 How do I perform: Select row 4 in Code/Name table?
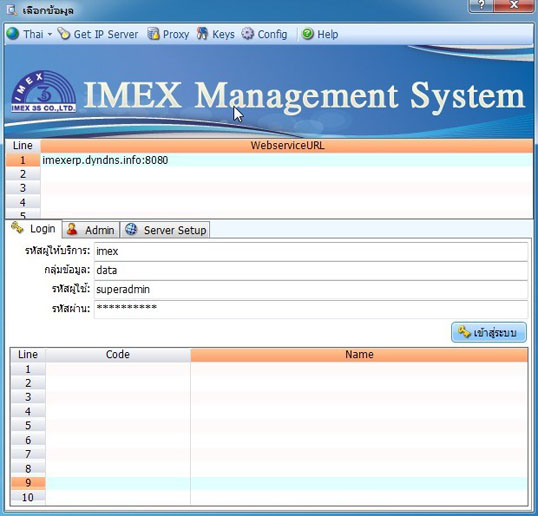pyautogui.click(x=269, y=412)
